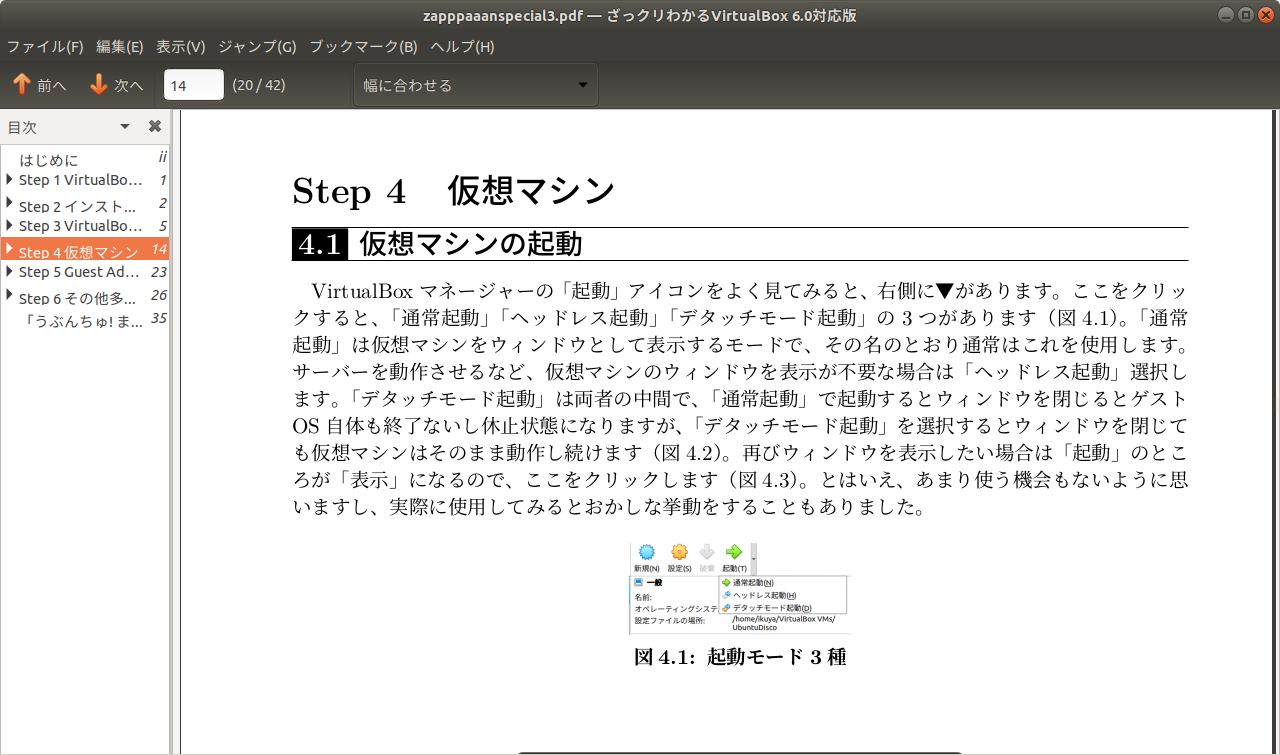Expand Step 2 インスト outline entry

point(10,204)
